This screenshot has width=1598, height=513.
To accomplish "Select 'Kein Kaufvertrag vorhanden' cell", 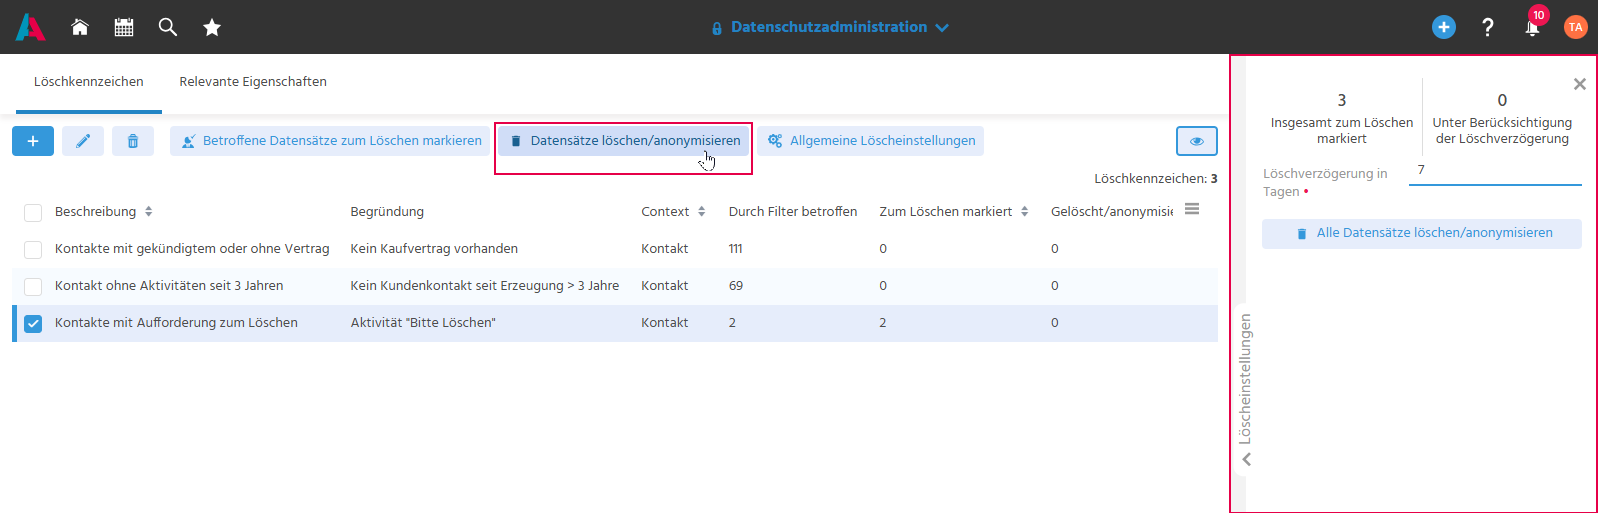I will pos(434,249).
